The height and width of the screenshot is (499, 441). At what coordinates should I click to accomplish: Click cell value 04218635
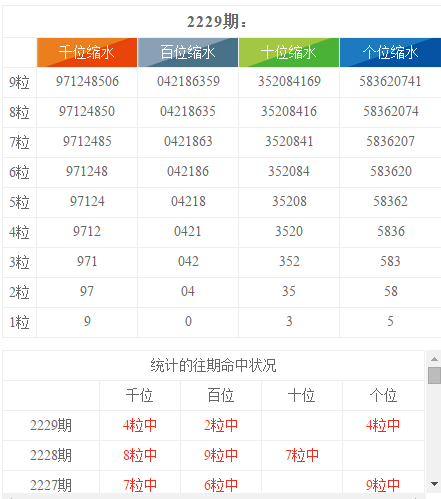click(x=188, y=111)
